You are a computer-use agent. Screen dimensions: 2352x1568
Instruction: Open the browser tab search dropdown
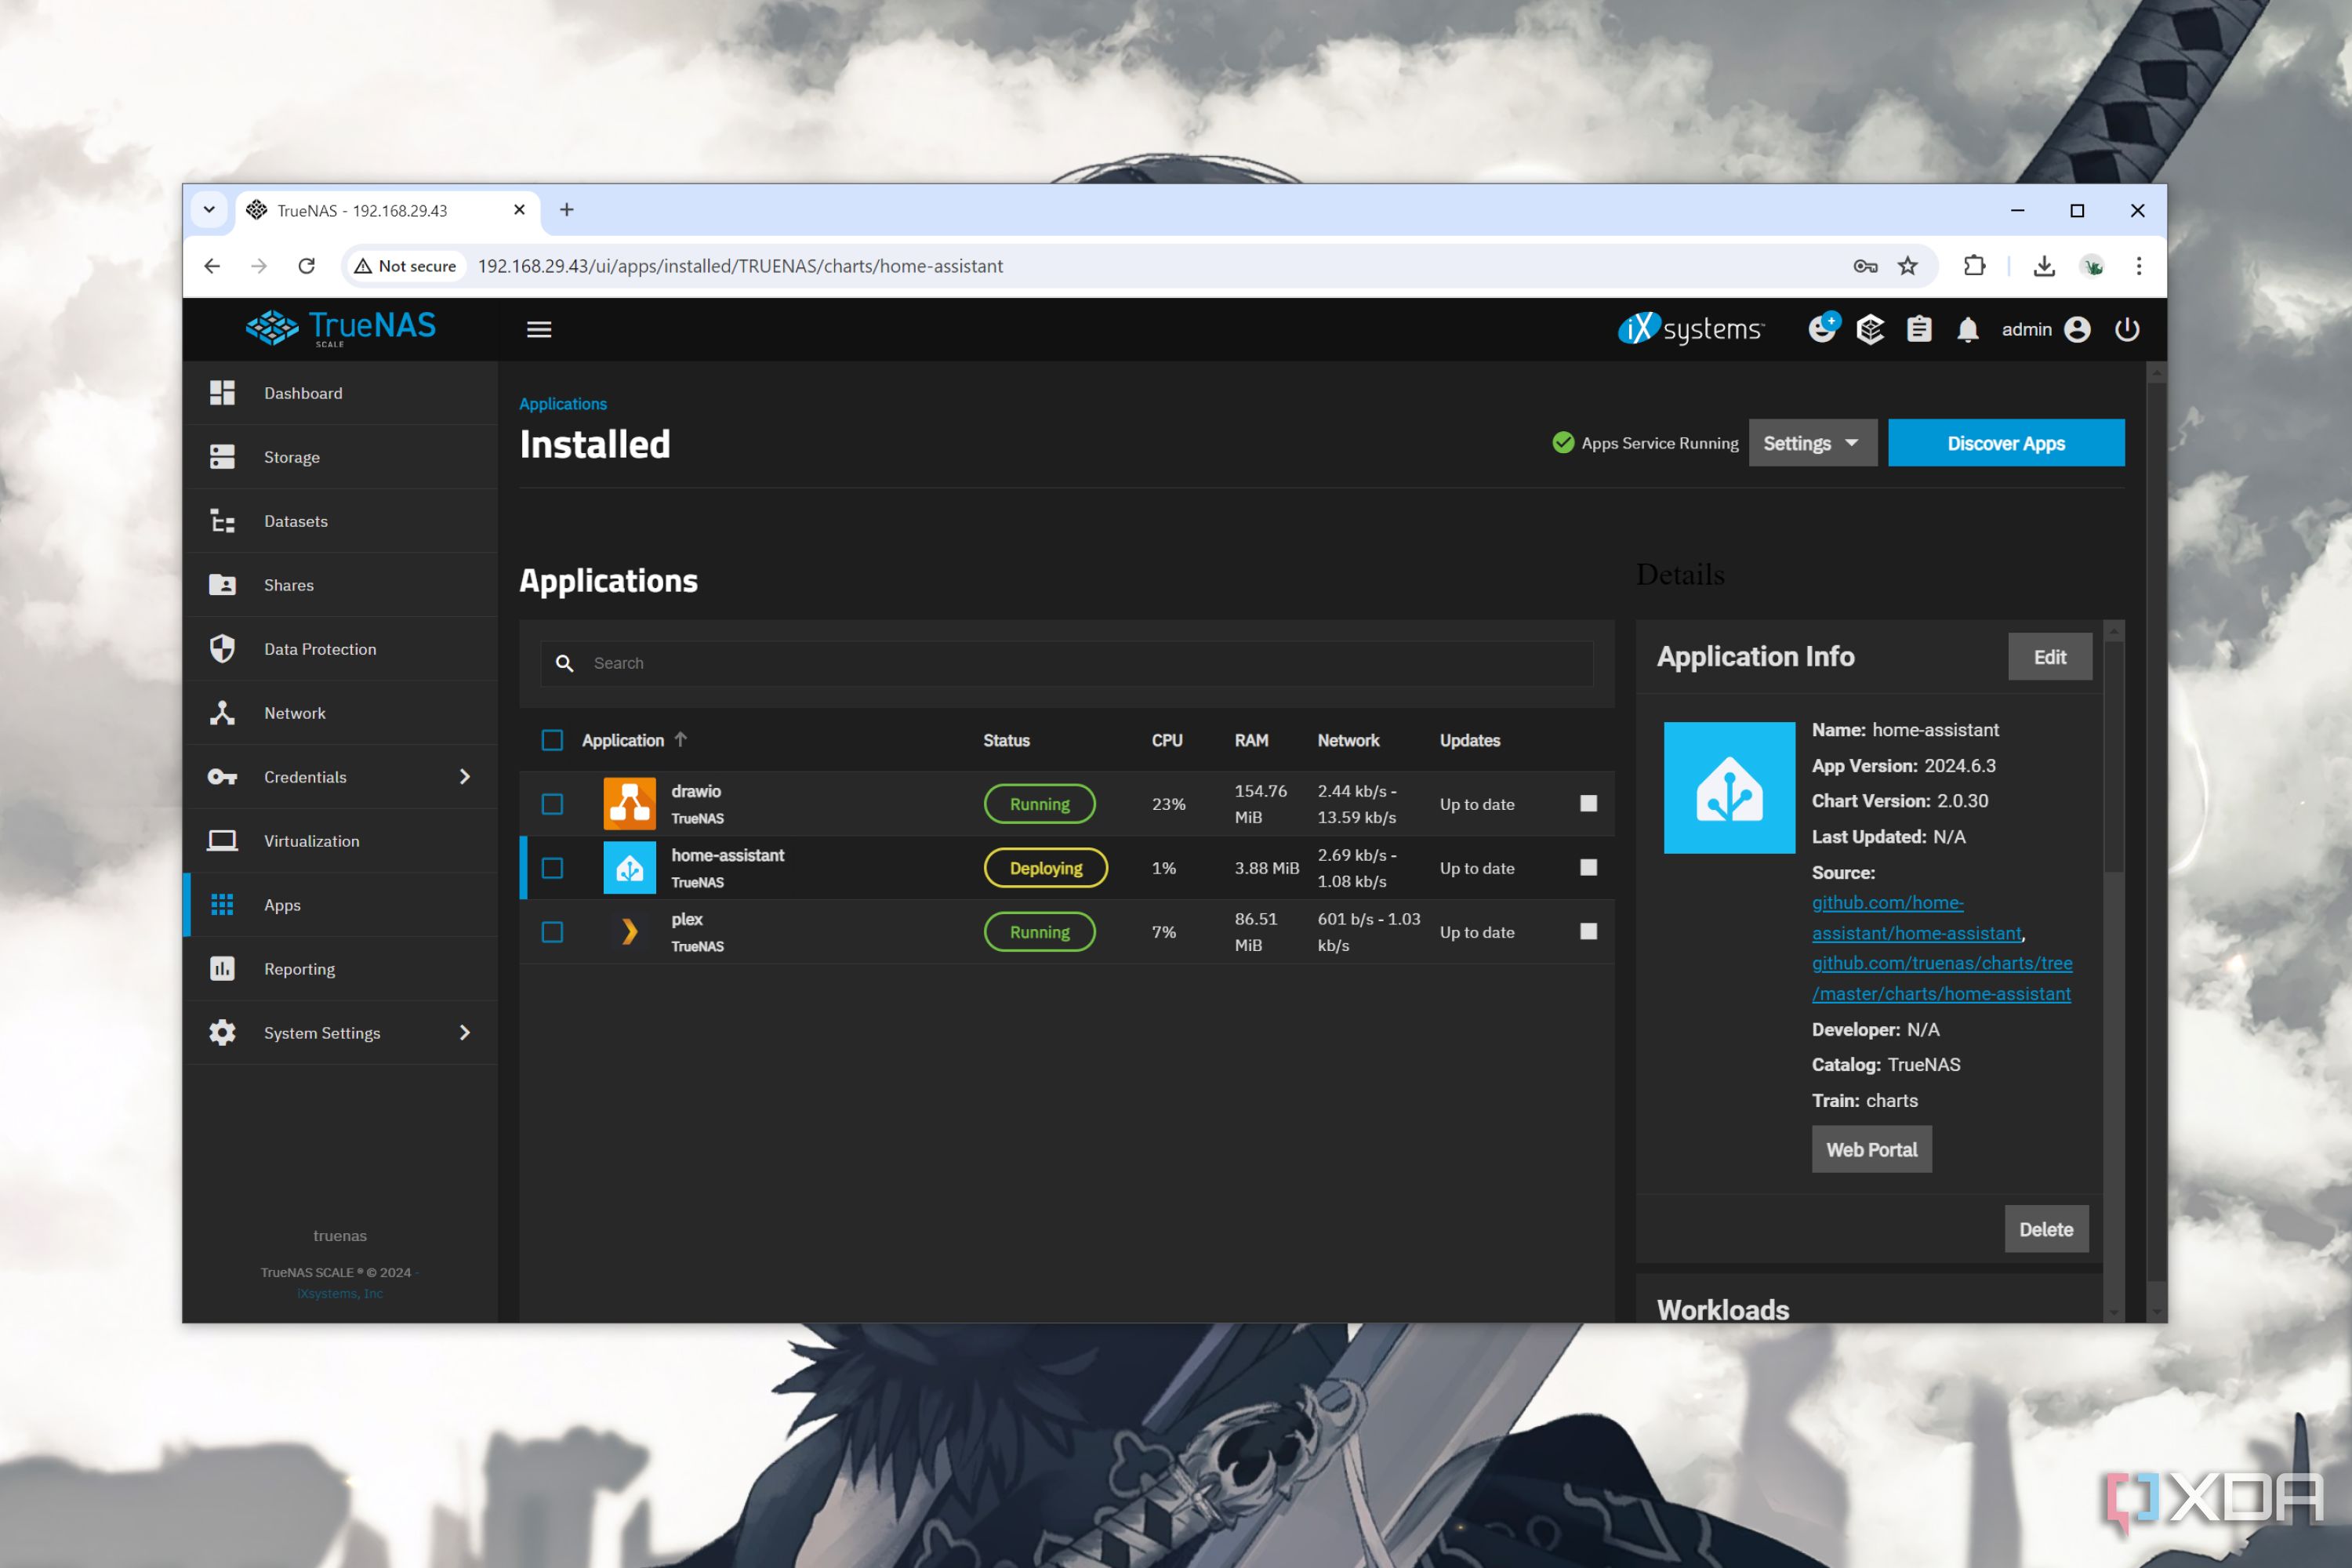[x=209, y=210]
